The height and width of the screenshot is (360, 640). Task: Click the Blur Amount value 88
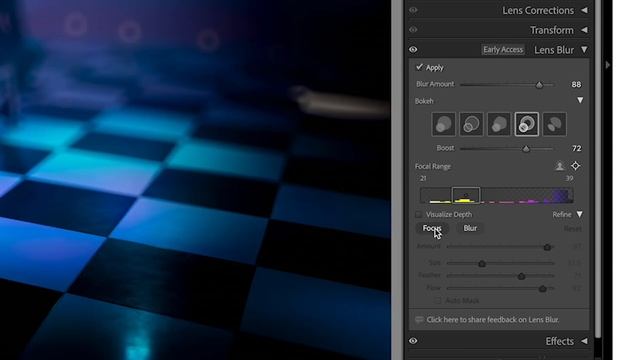coord(576,84)
